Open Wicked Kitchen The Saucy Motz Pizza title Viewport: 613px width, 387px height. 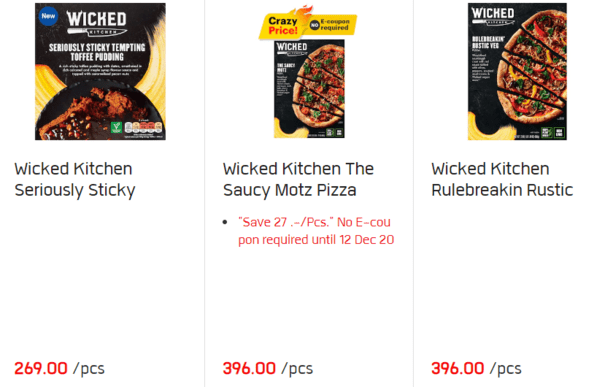298,179
